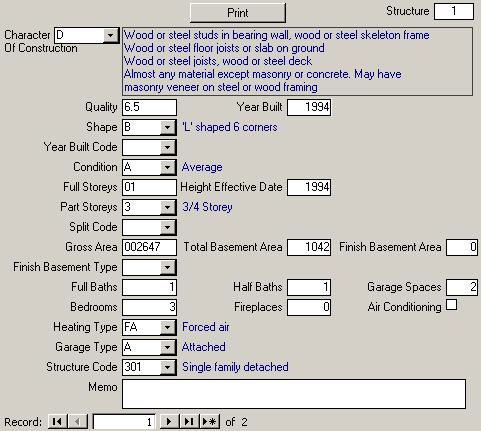Create a new record
The image size is (481, 431).
click(x=209, y=422)
